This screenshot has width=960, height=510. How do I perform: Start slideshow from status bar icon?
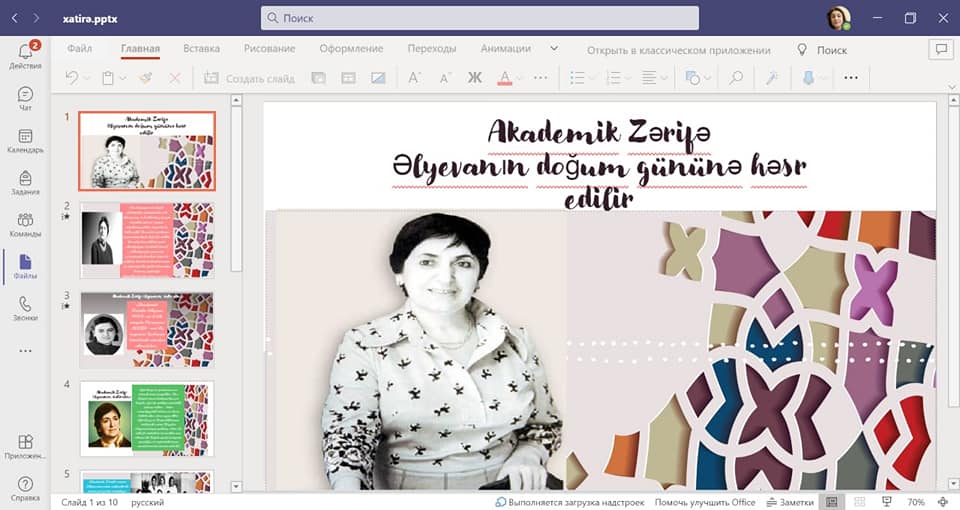(887, 502)
